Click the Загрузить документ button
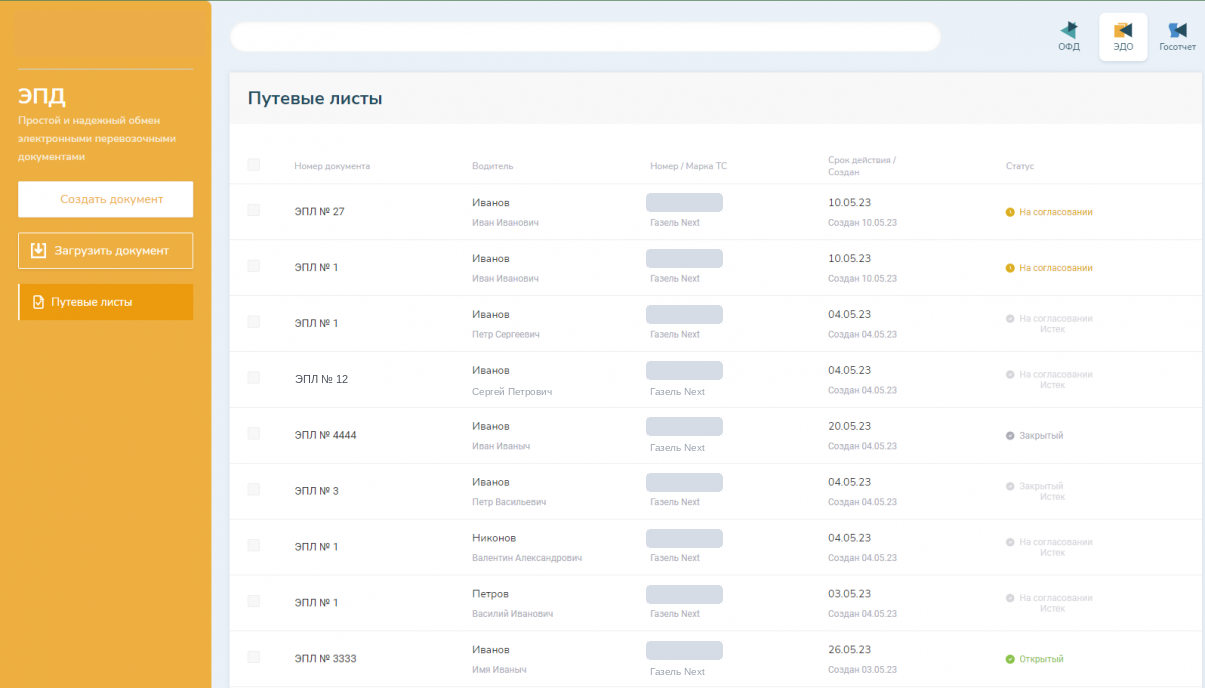Image resolution: width=1205 pixels, height=688 pixels. (106, 250)
